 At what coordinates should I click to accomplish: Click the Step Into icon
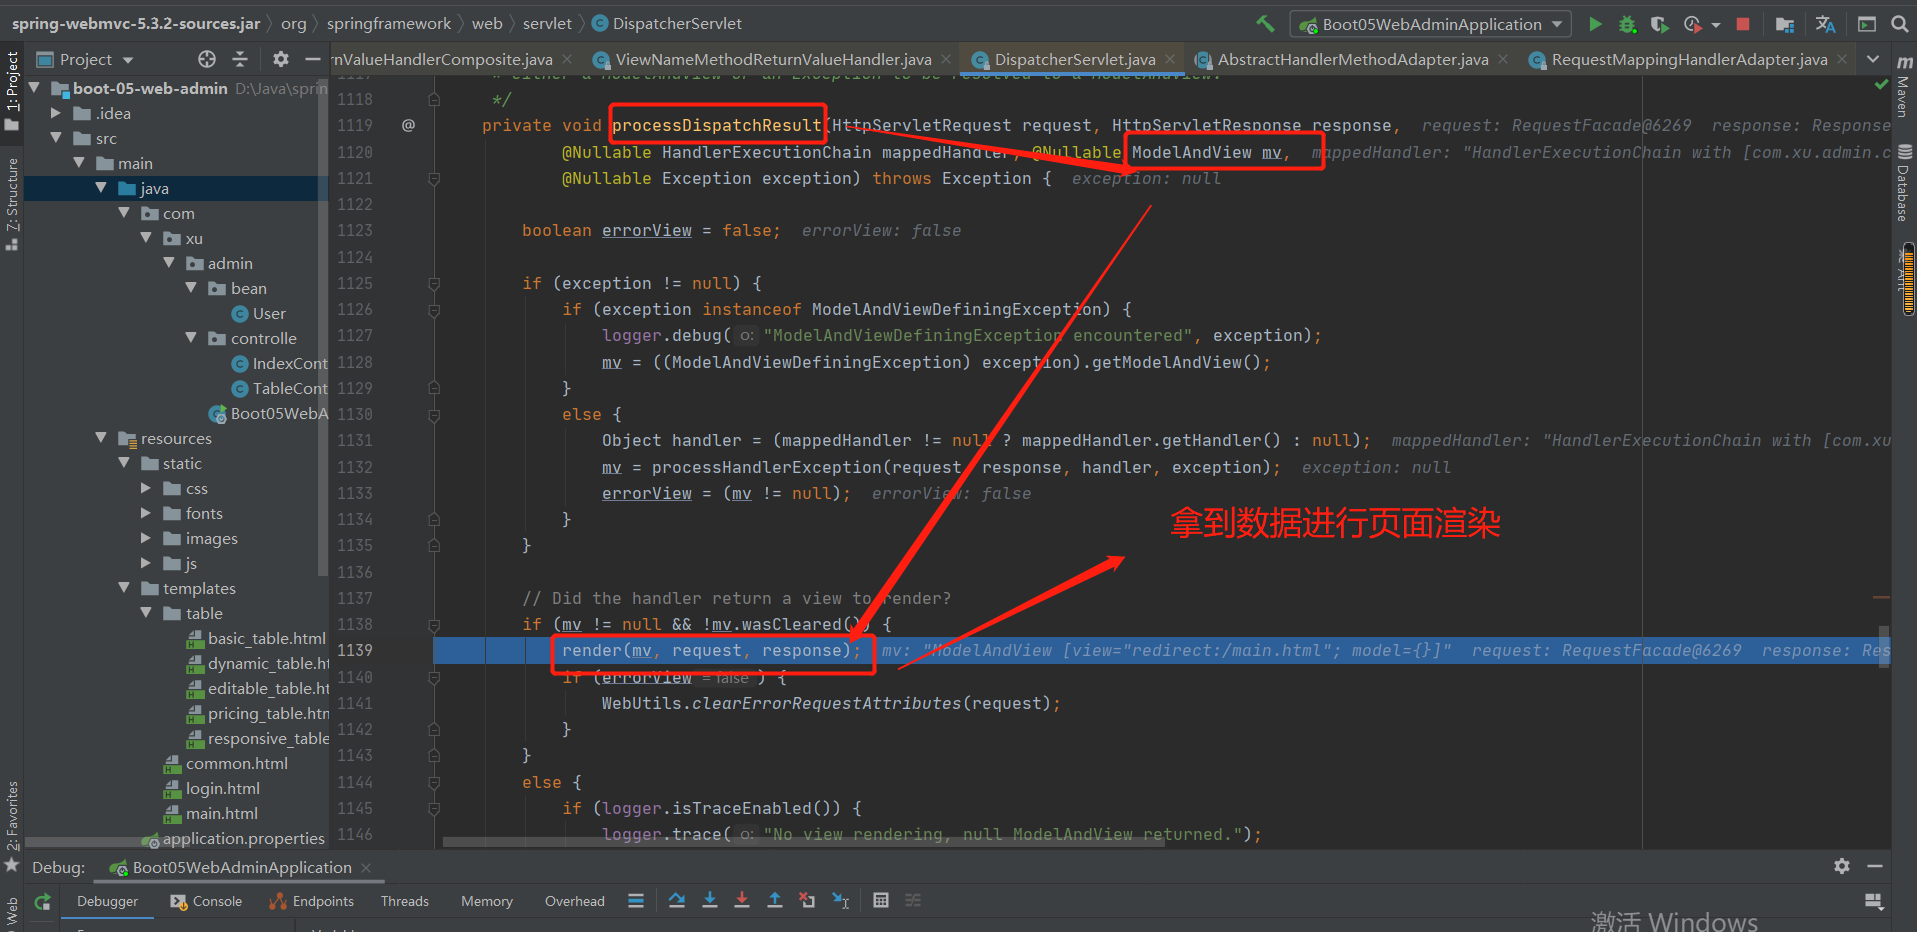coord(710,901)
